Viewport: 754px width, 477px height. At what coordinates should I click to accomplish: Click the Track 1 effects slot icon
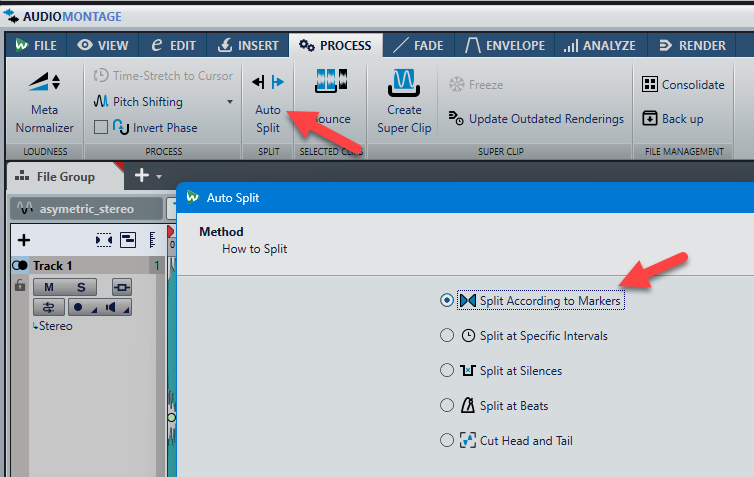122,287
